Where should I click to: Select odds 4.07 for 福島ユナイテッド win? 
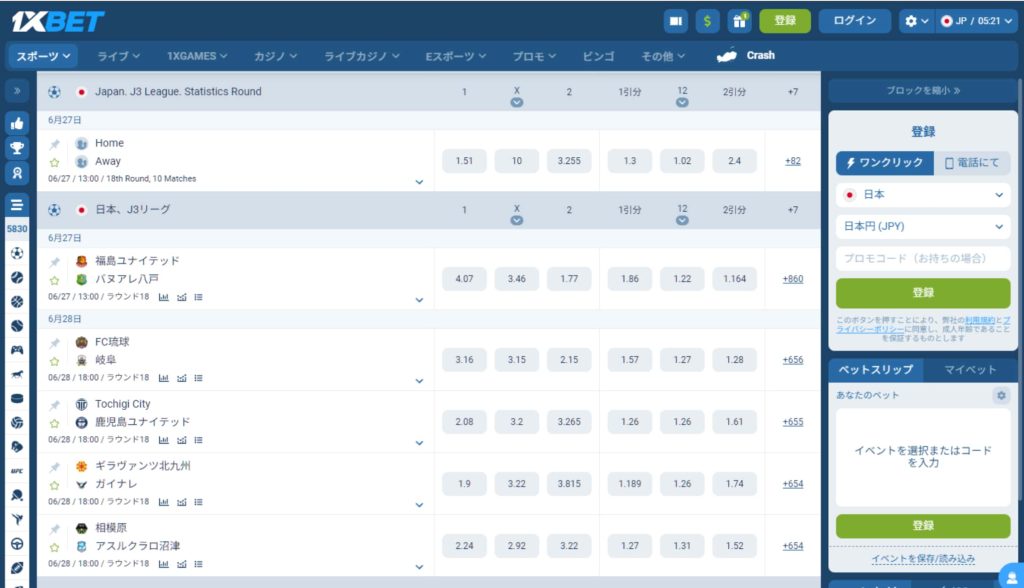[x=464, y=279]
